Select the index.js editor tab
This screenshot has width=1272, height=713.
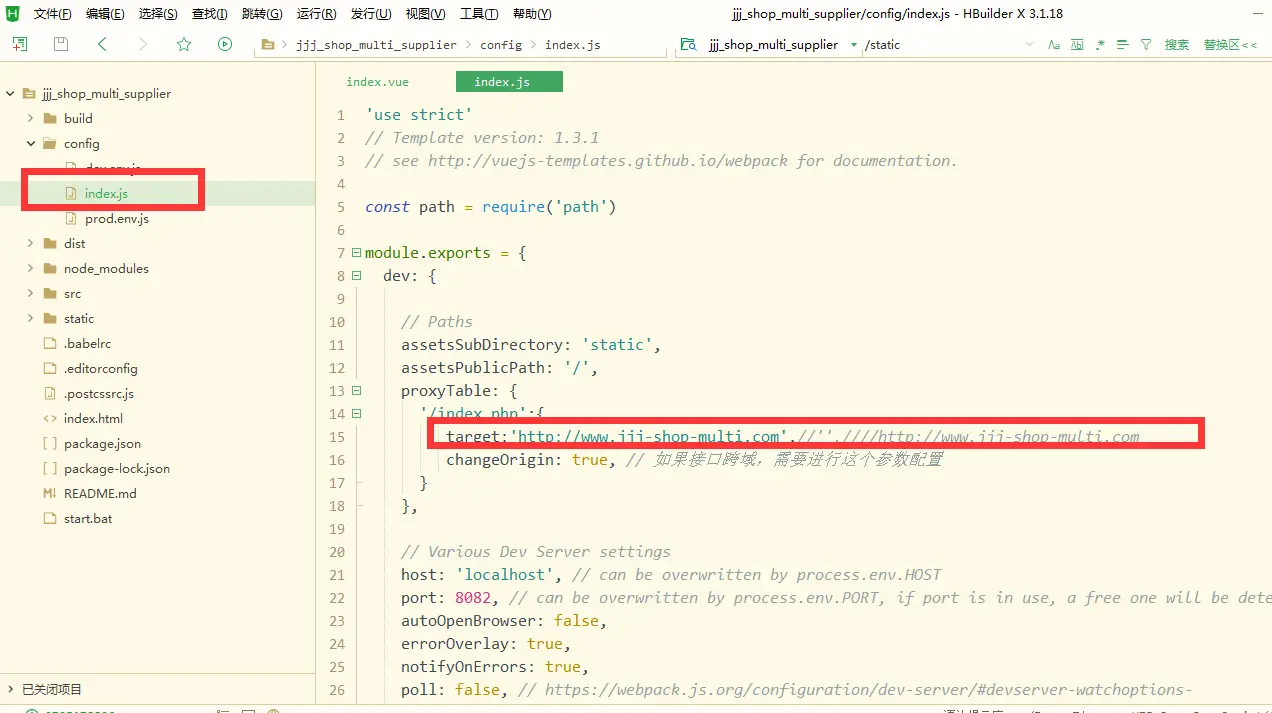(x=508, y=82)
